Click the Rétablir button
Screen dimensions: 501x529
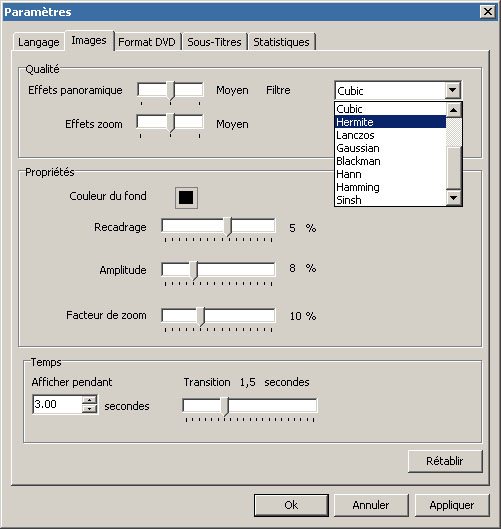pos(445,461)
